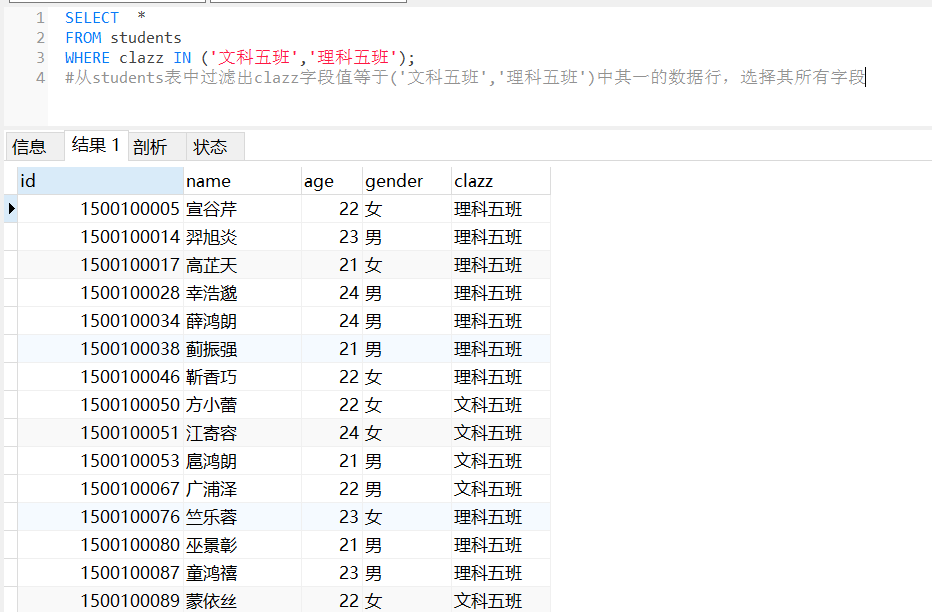This screenshot has height=612, width=932.
Task: Select name cell 高芷天
Action: coord(242,265)
